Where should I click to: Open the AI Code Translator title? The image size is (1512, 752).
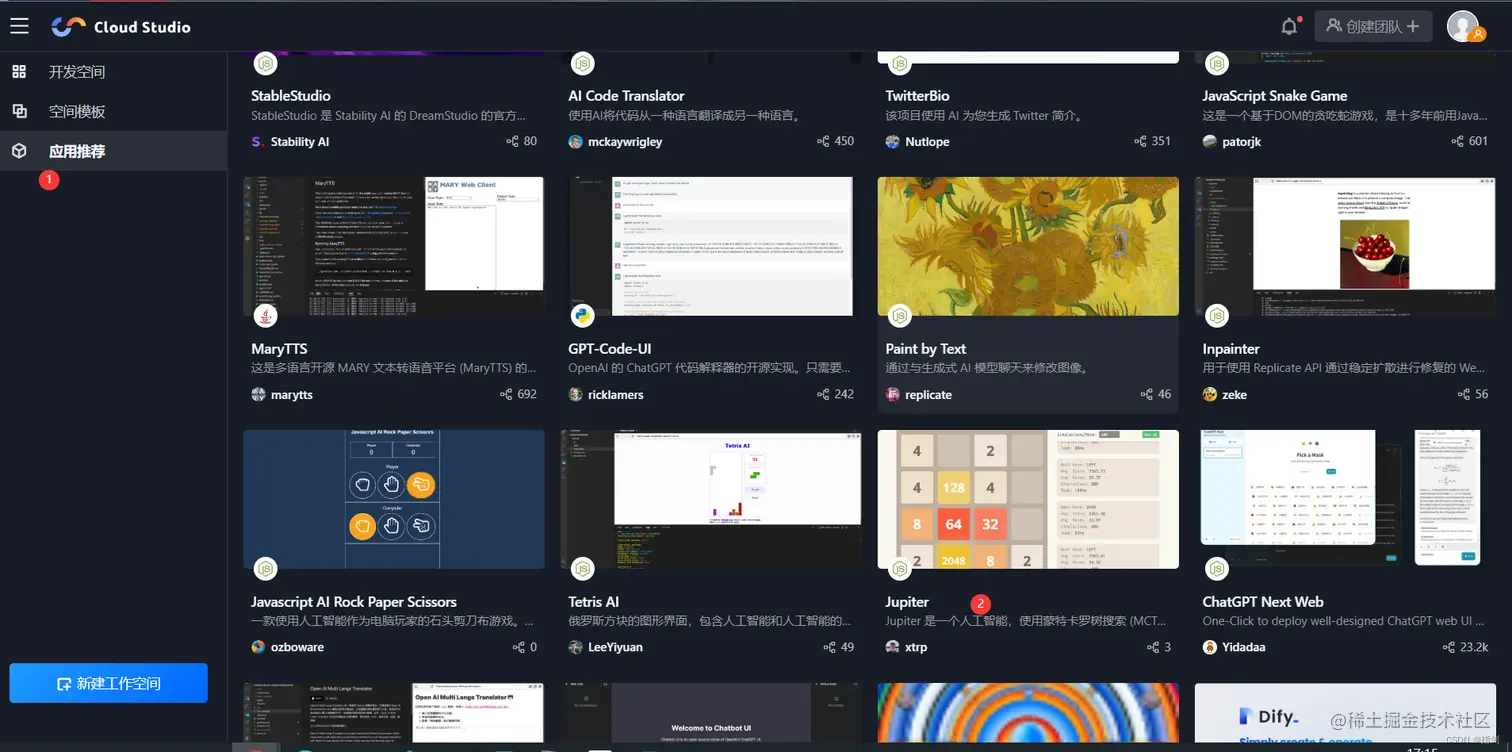point(626,96)
